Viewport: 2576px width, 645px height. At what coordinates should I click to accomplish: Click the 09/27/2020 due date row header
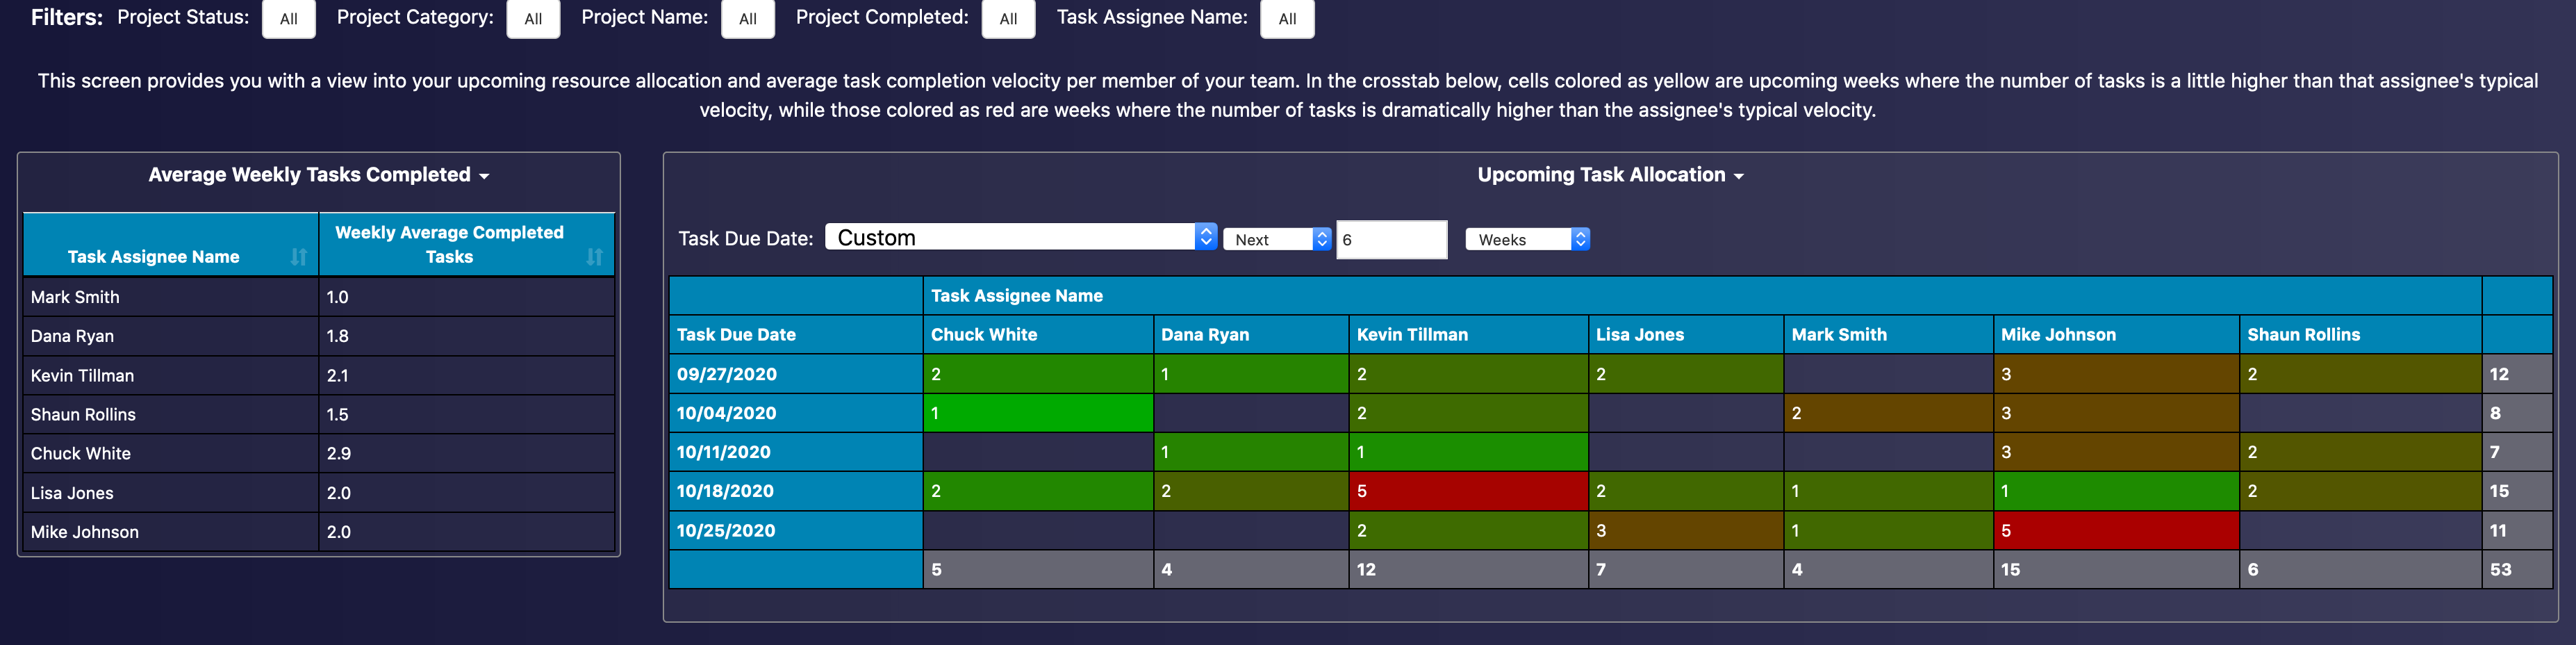coord(727,374)
